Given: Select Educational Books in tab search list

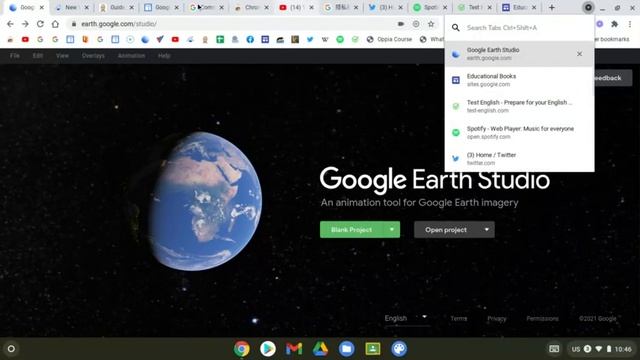Looking at the screenshot, I should tap(519, 80).
